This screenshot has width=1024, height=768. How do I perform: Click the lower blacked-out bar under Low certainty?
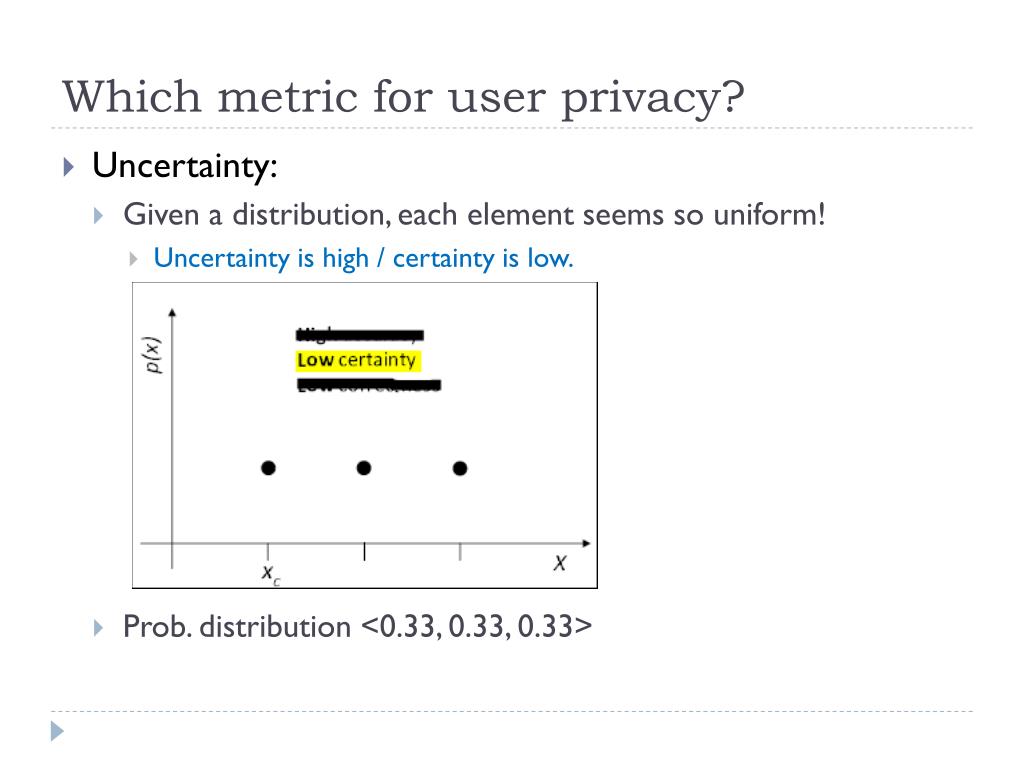tap(369, 385)
